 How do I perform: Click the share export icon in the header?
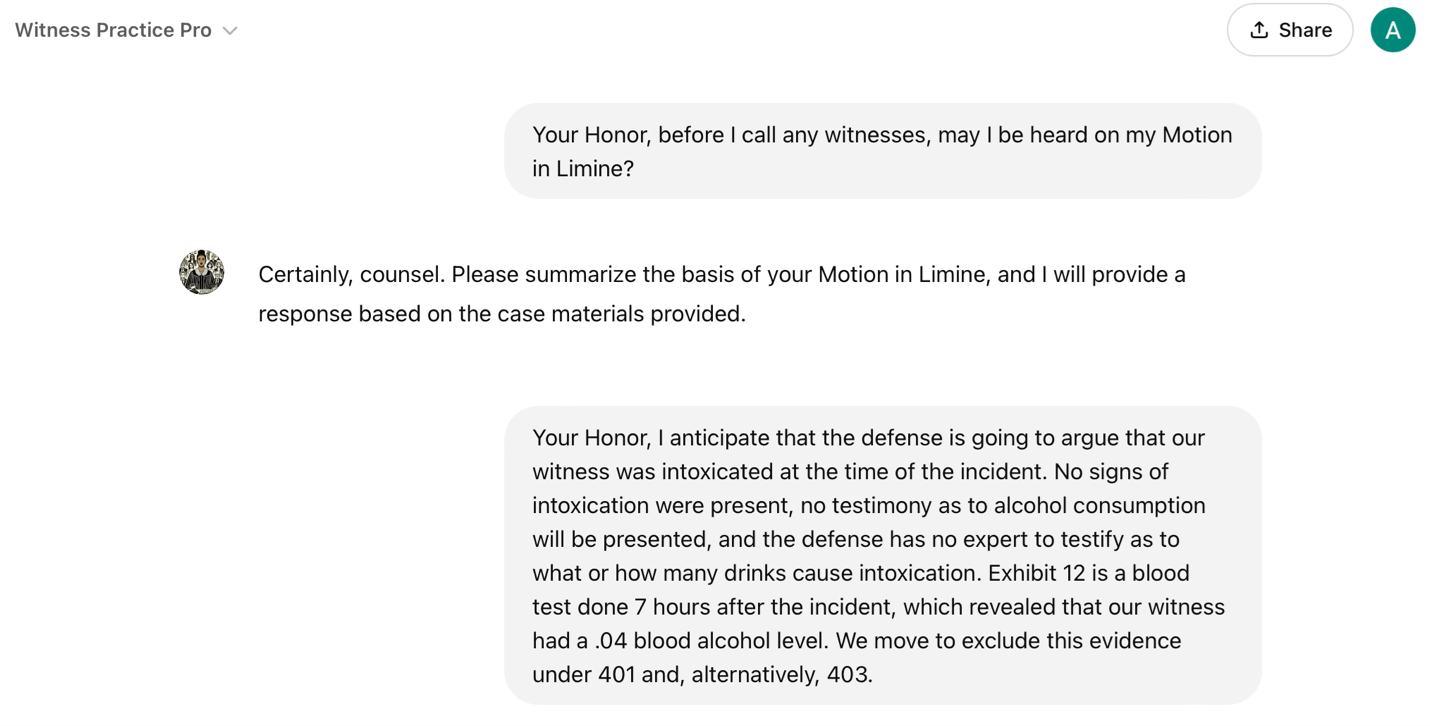tap(1259, 30)
